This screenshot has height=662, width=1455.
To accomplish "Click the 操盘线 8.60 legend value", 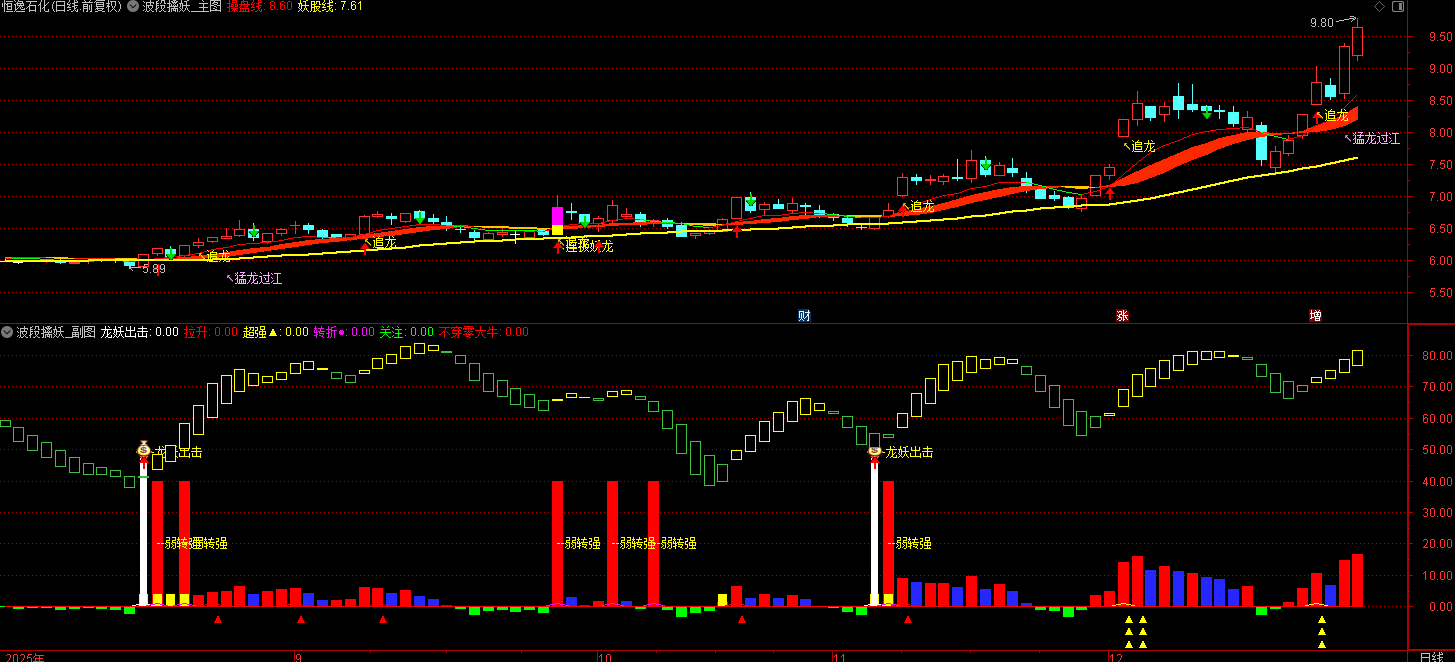I will 259,6.
